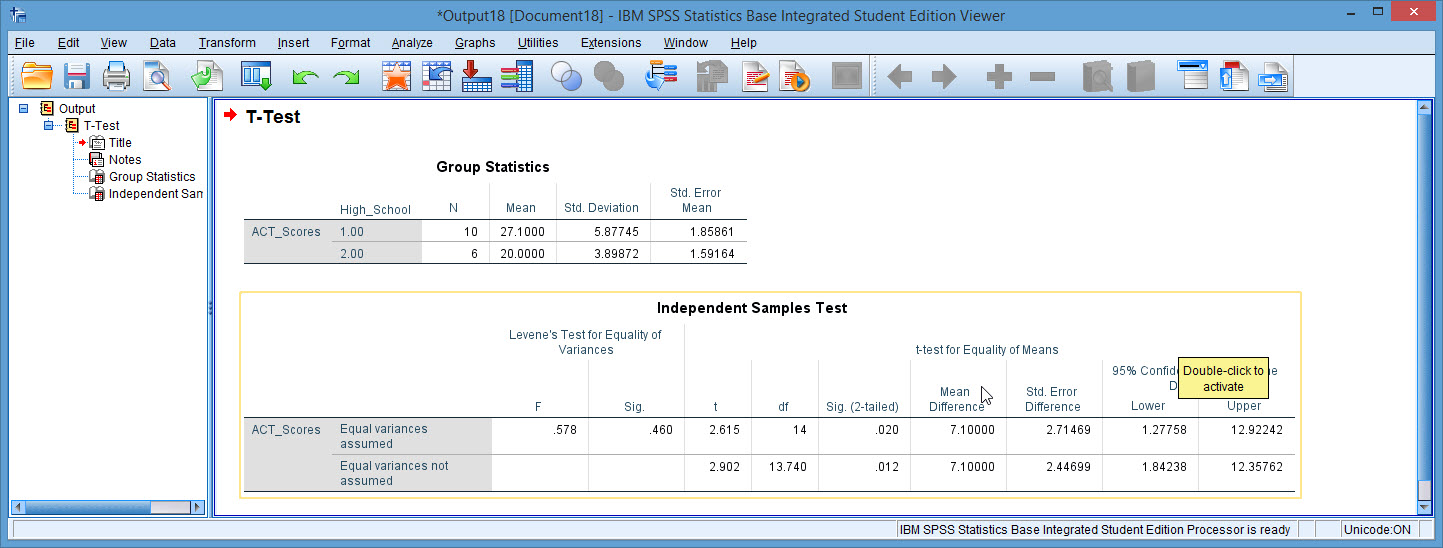Click the Open file folder icon
Image resolution: width=1443 pixels, height=548 pixels.
(x=36, y=76)
